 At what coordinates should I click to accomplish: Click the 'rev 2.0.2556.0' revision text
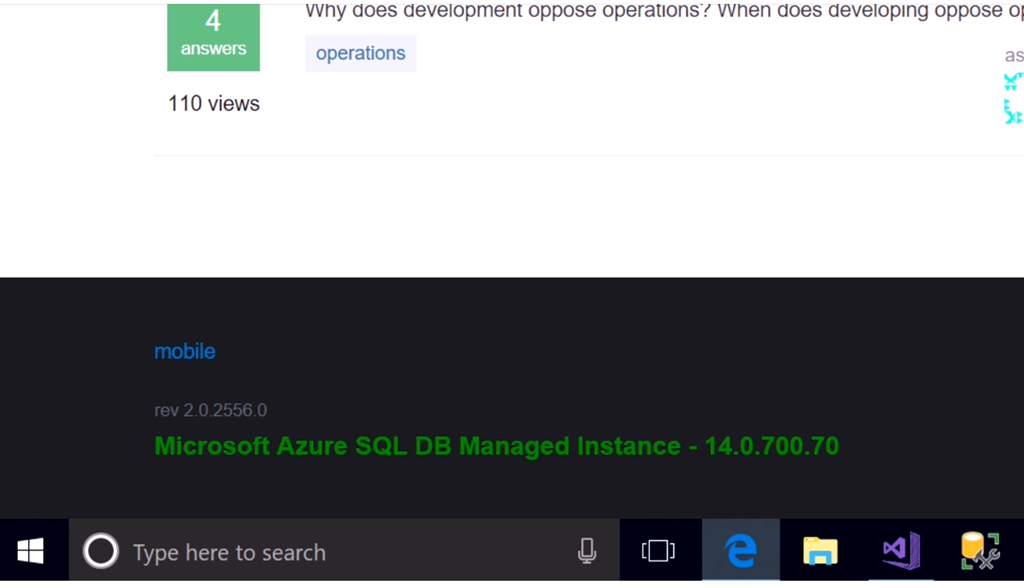pyautogui.click(x=210, y=410)
